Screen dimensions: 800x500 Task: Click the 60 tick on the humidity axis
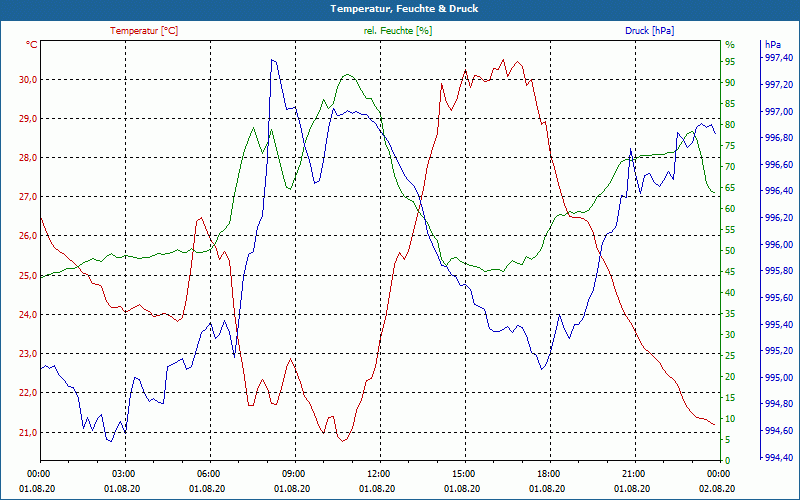(730, 209)
